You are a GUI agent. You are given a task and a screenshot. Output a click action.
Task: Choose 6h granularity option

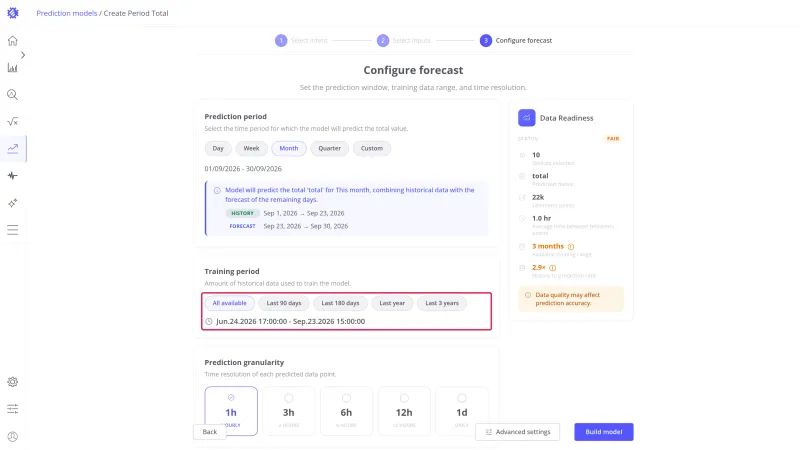[x=346, y=411]
